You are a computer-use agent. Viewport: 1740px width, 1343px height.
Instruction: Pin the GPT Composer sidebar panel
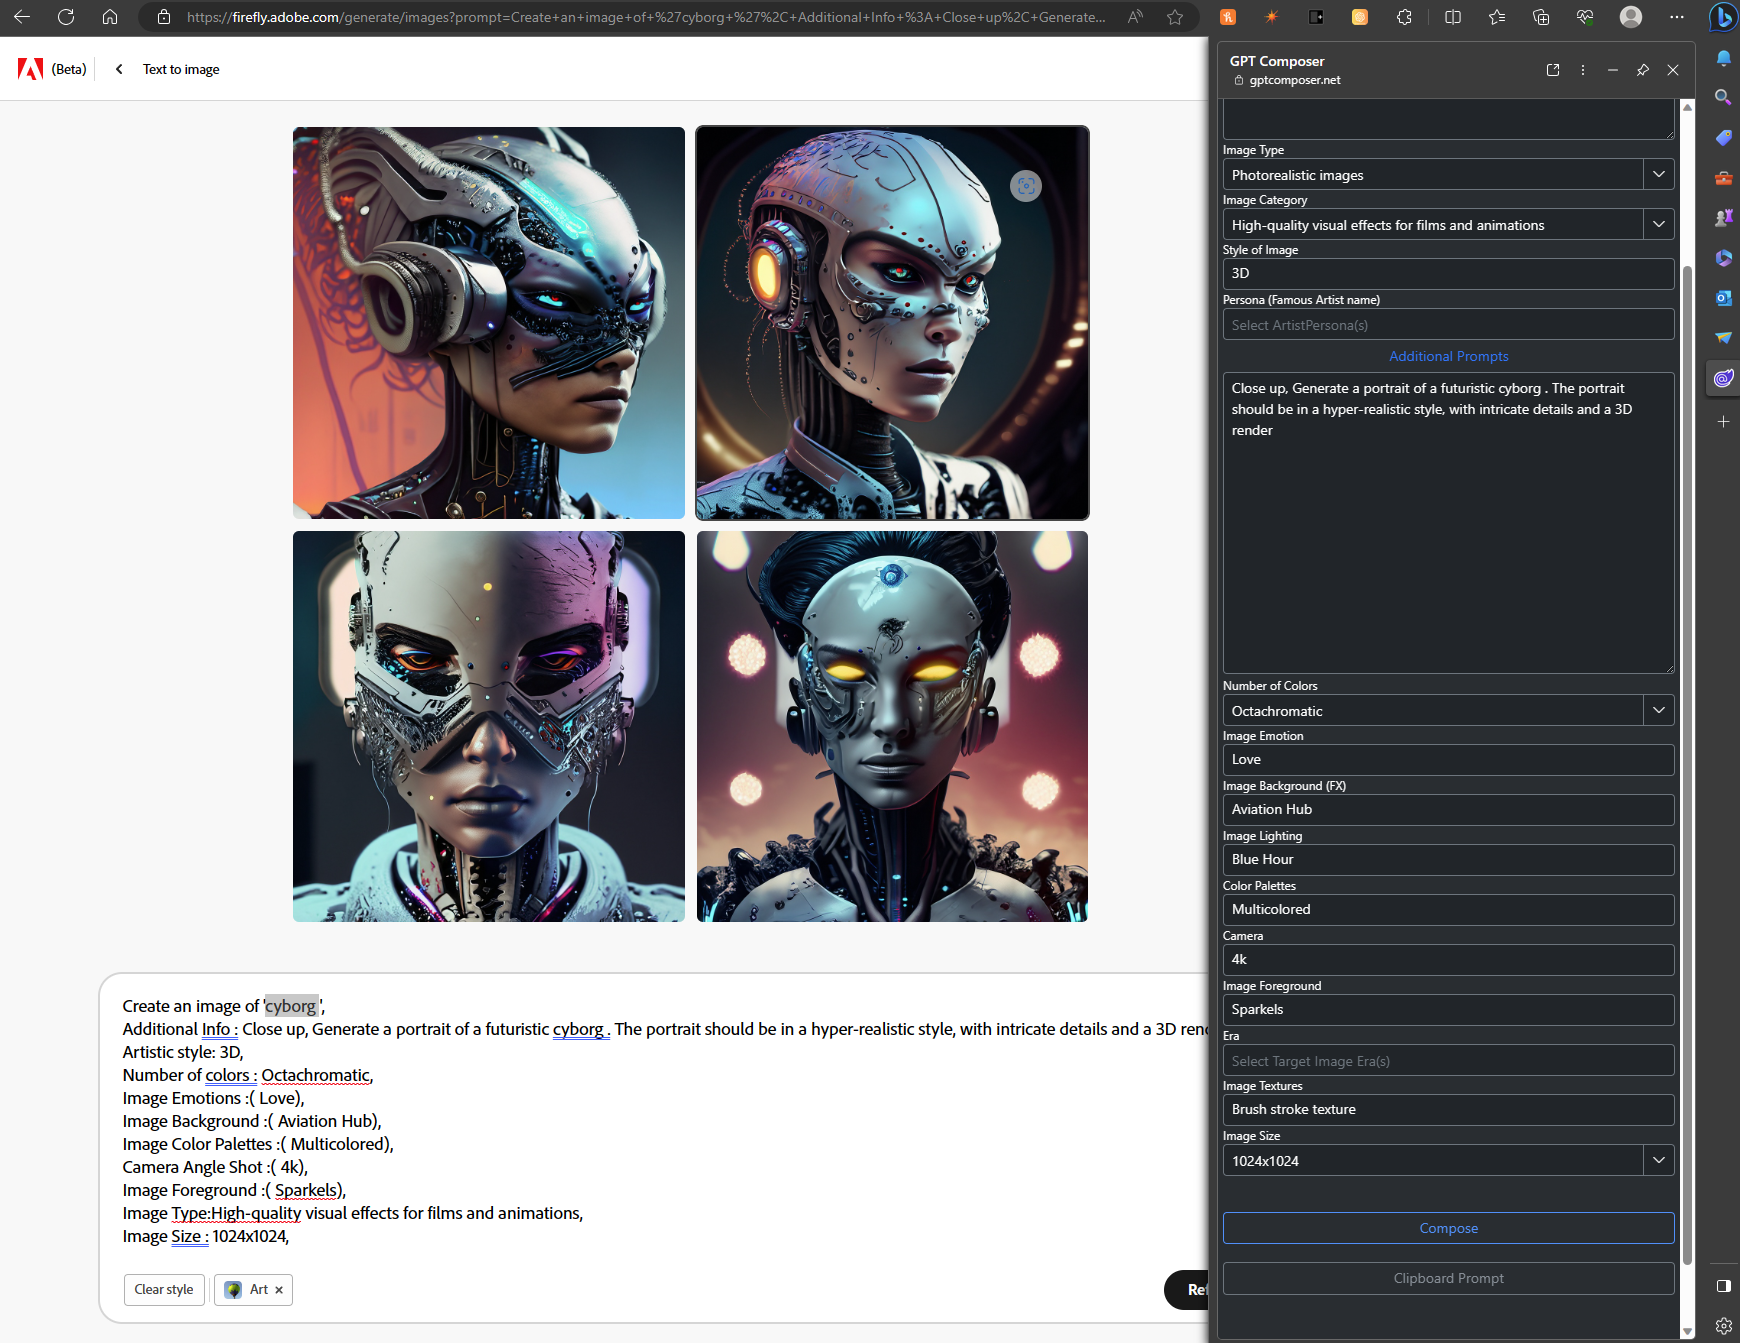click(1642, 70)
